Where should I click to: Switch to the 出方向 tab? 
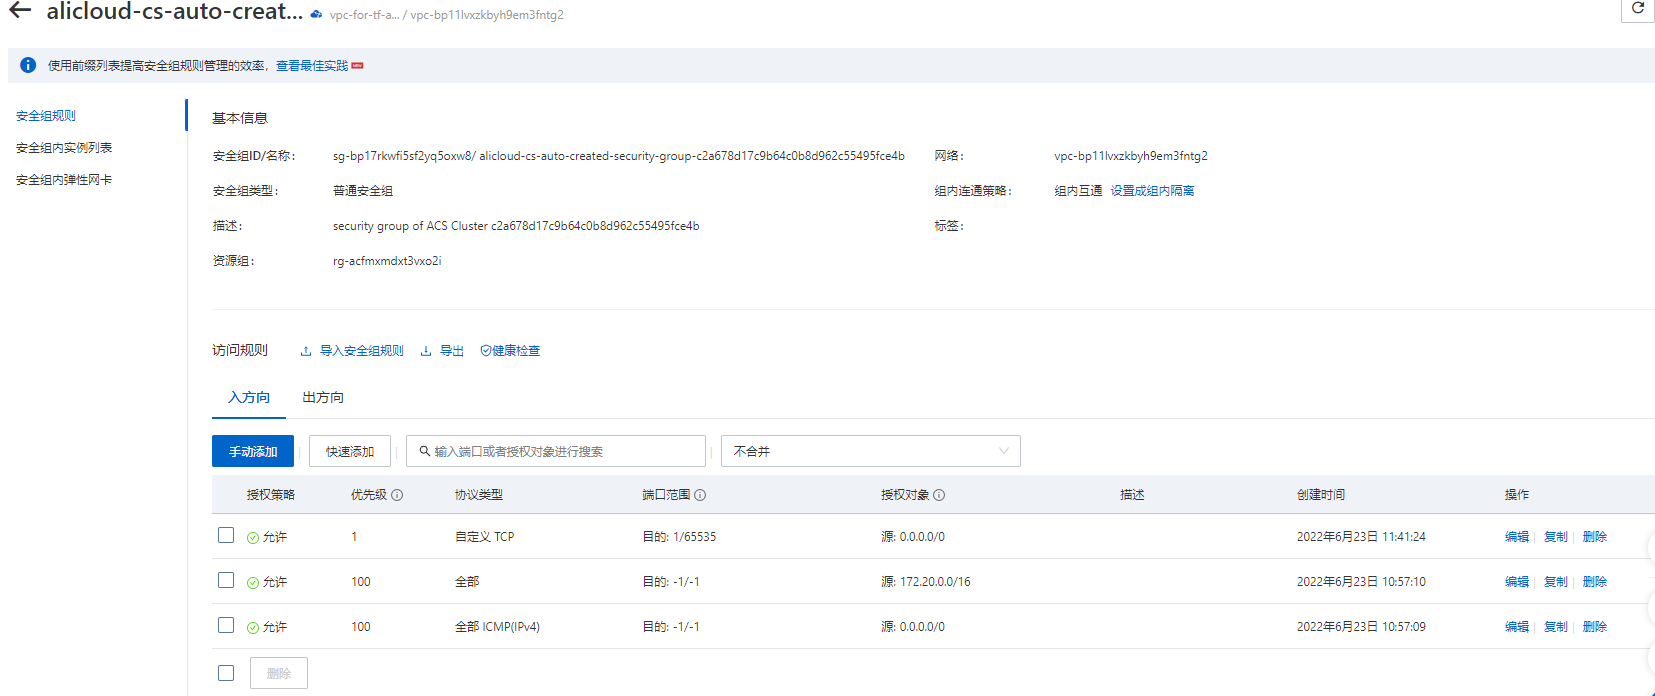coord(323,398)
